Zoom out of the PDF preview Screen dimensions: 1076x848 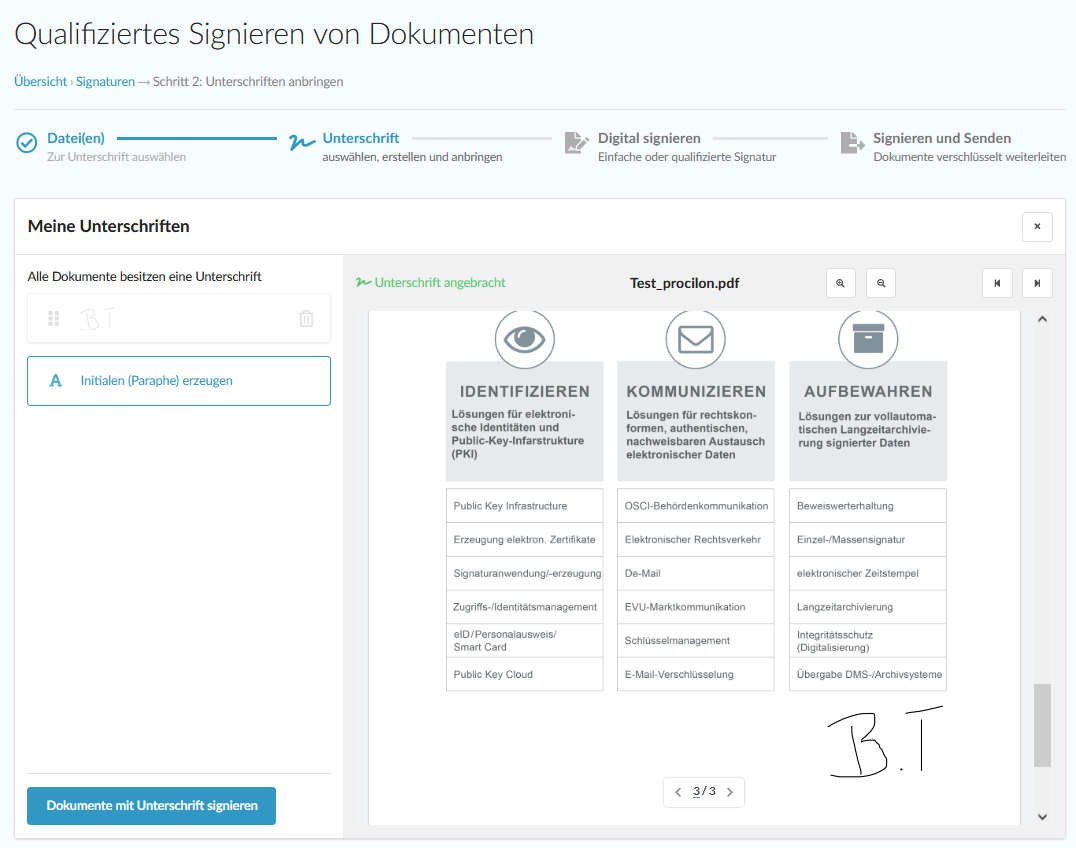pos(881,283)
